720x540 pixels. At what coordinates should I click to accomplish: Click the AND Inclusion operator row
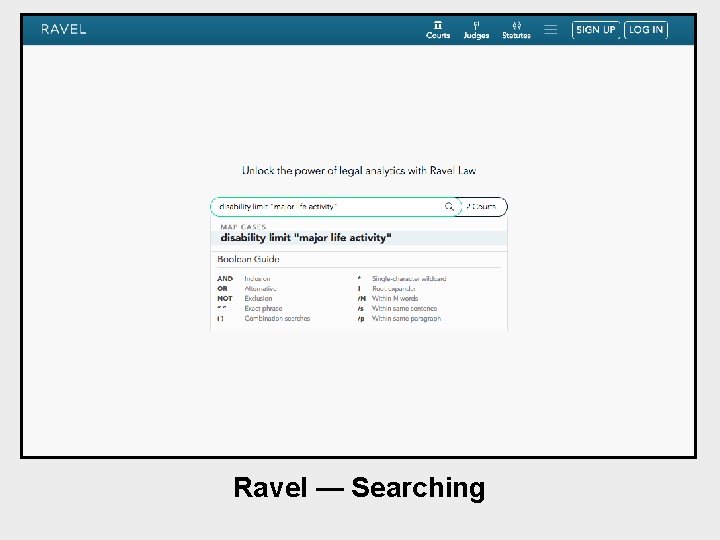click(x=244, y=279)
